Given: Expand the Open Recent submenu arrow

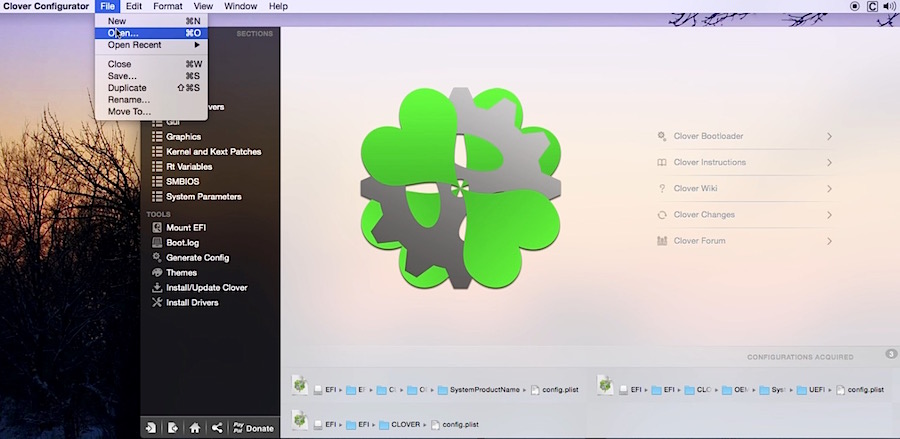Looking at the screenshot, I should 197,45.
